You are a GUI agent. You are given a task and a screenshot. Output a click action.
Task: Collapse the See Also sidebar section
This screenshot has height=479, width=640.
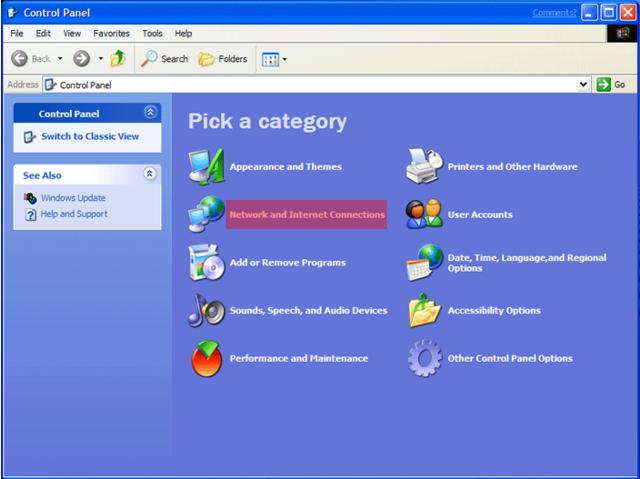click(x=150, y=174)
